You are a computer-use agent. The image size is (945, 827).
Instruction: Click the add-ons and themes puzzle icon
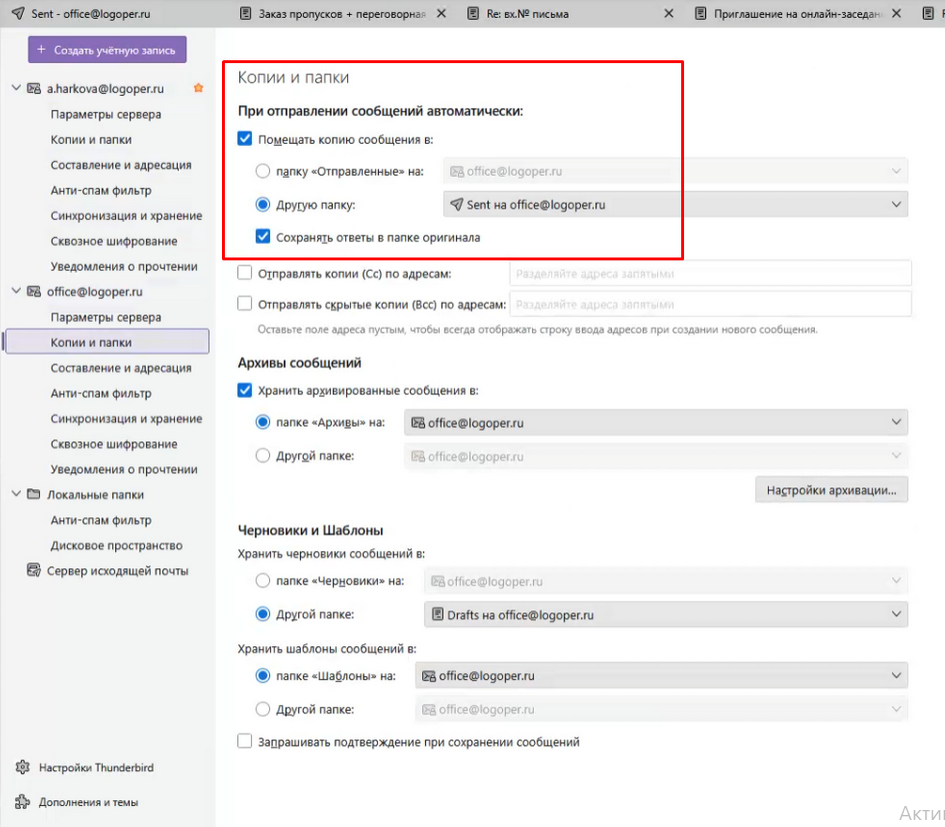pos(22,802)
